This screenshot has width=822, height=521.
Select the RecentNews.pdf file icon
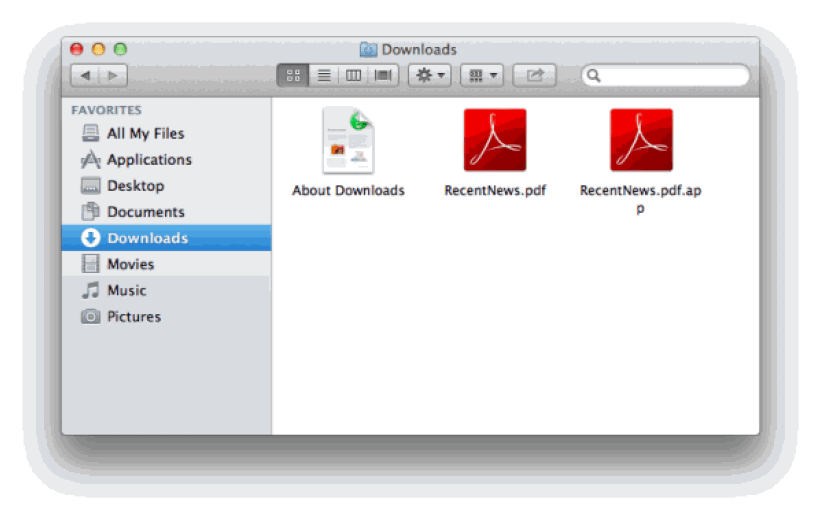pyautogui.click(x=495, y=140)
